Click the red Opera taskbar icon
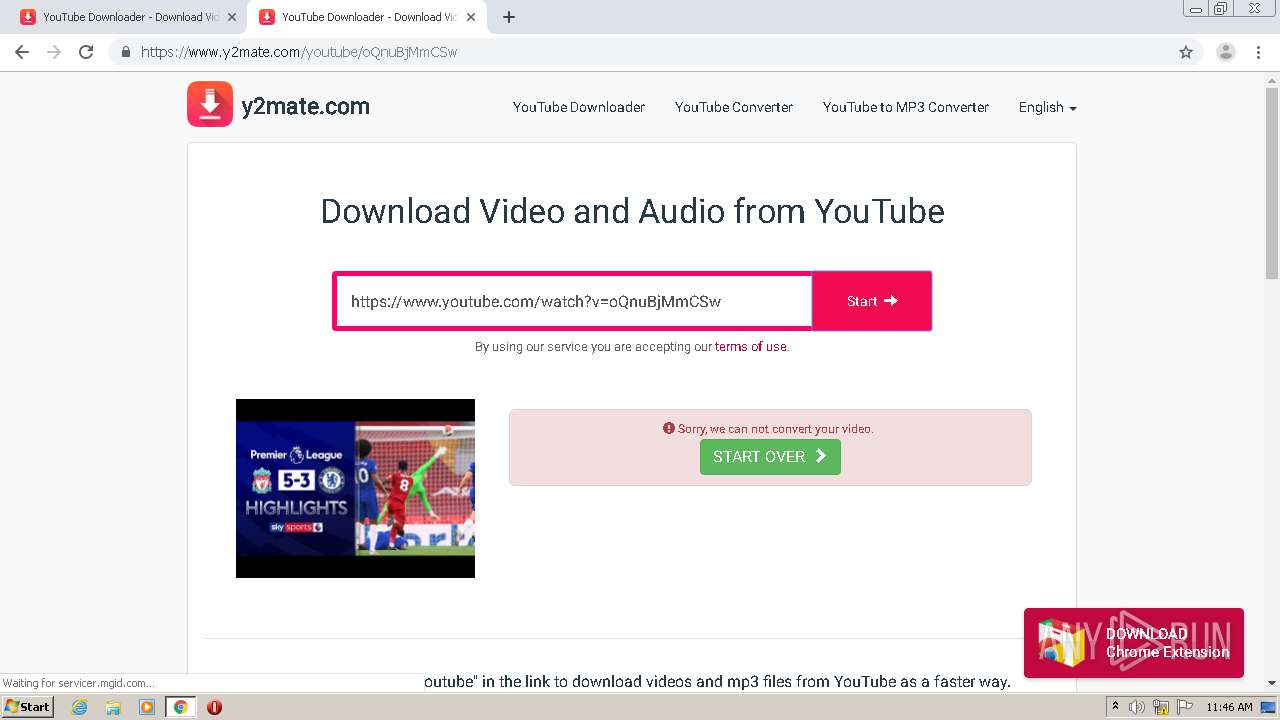Image resolution: width=1280 pixels, height=720 pixels. 214,707
